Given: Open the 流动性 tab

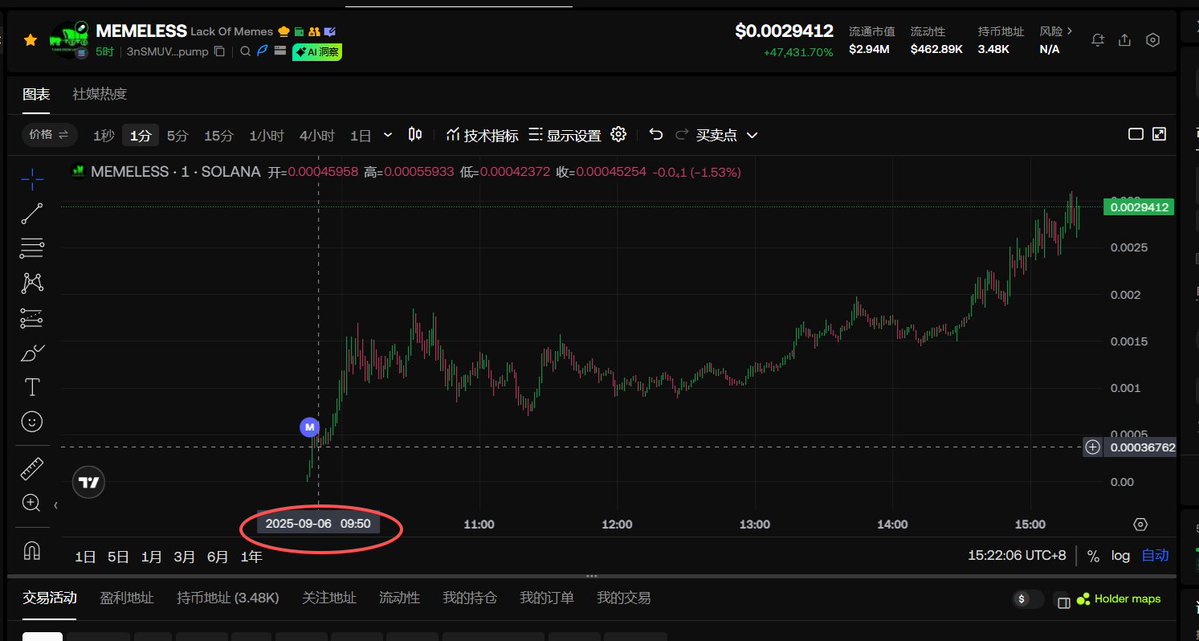Looking at the screenshot, I should tap(399, 598).
